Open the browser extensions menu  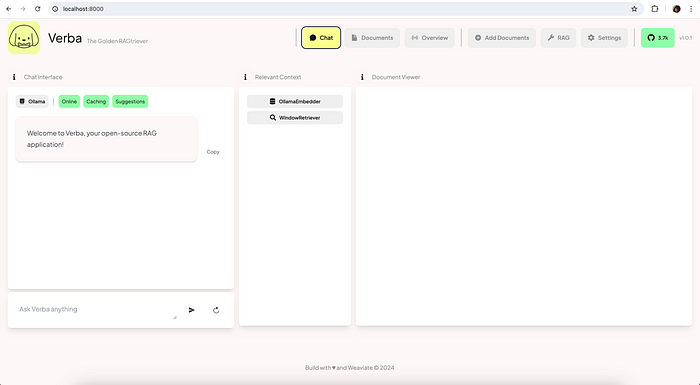tap(654, 9)
